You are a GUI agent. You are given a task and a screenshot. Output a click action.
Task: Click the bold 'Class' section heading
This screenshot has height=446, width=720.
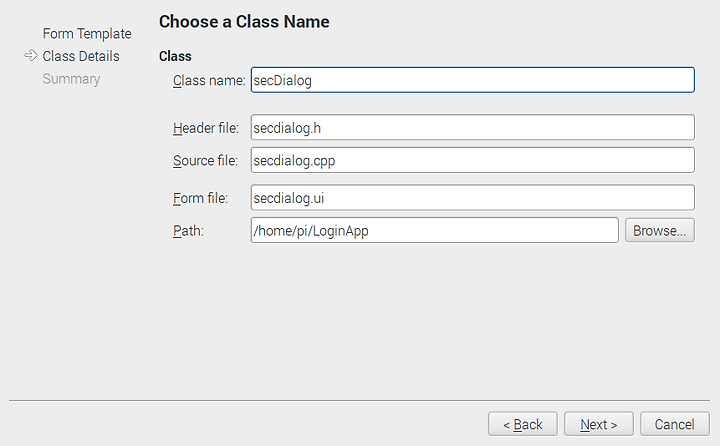pyautogui.click(x=175, y=56)
